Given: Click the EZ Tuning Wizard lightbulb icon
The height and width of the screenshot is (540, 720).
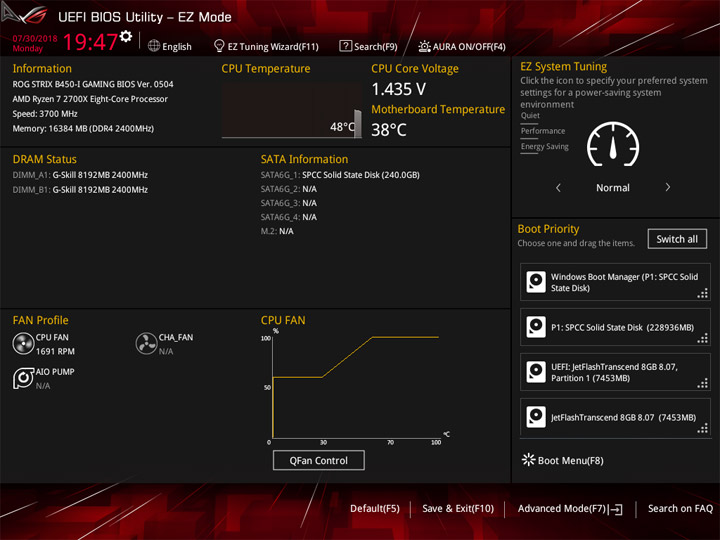Looking at the screenshot, I should pyautogui.click(x=219, y=46).
